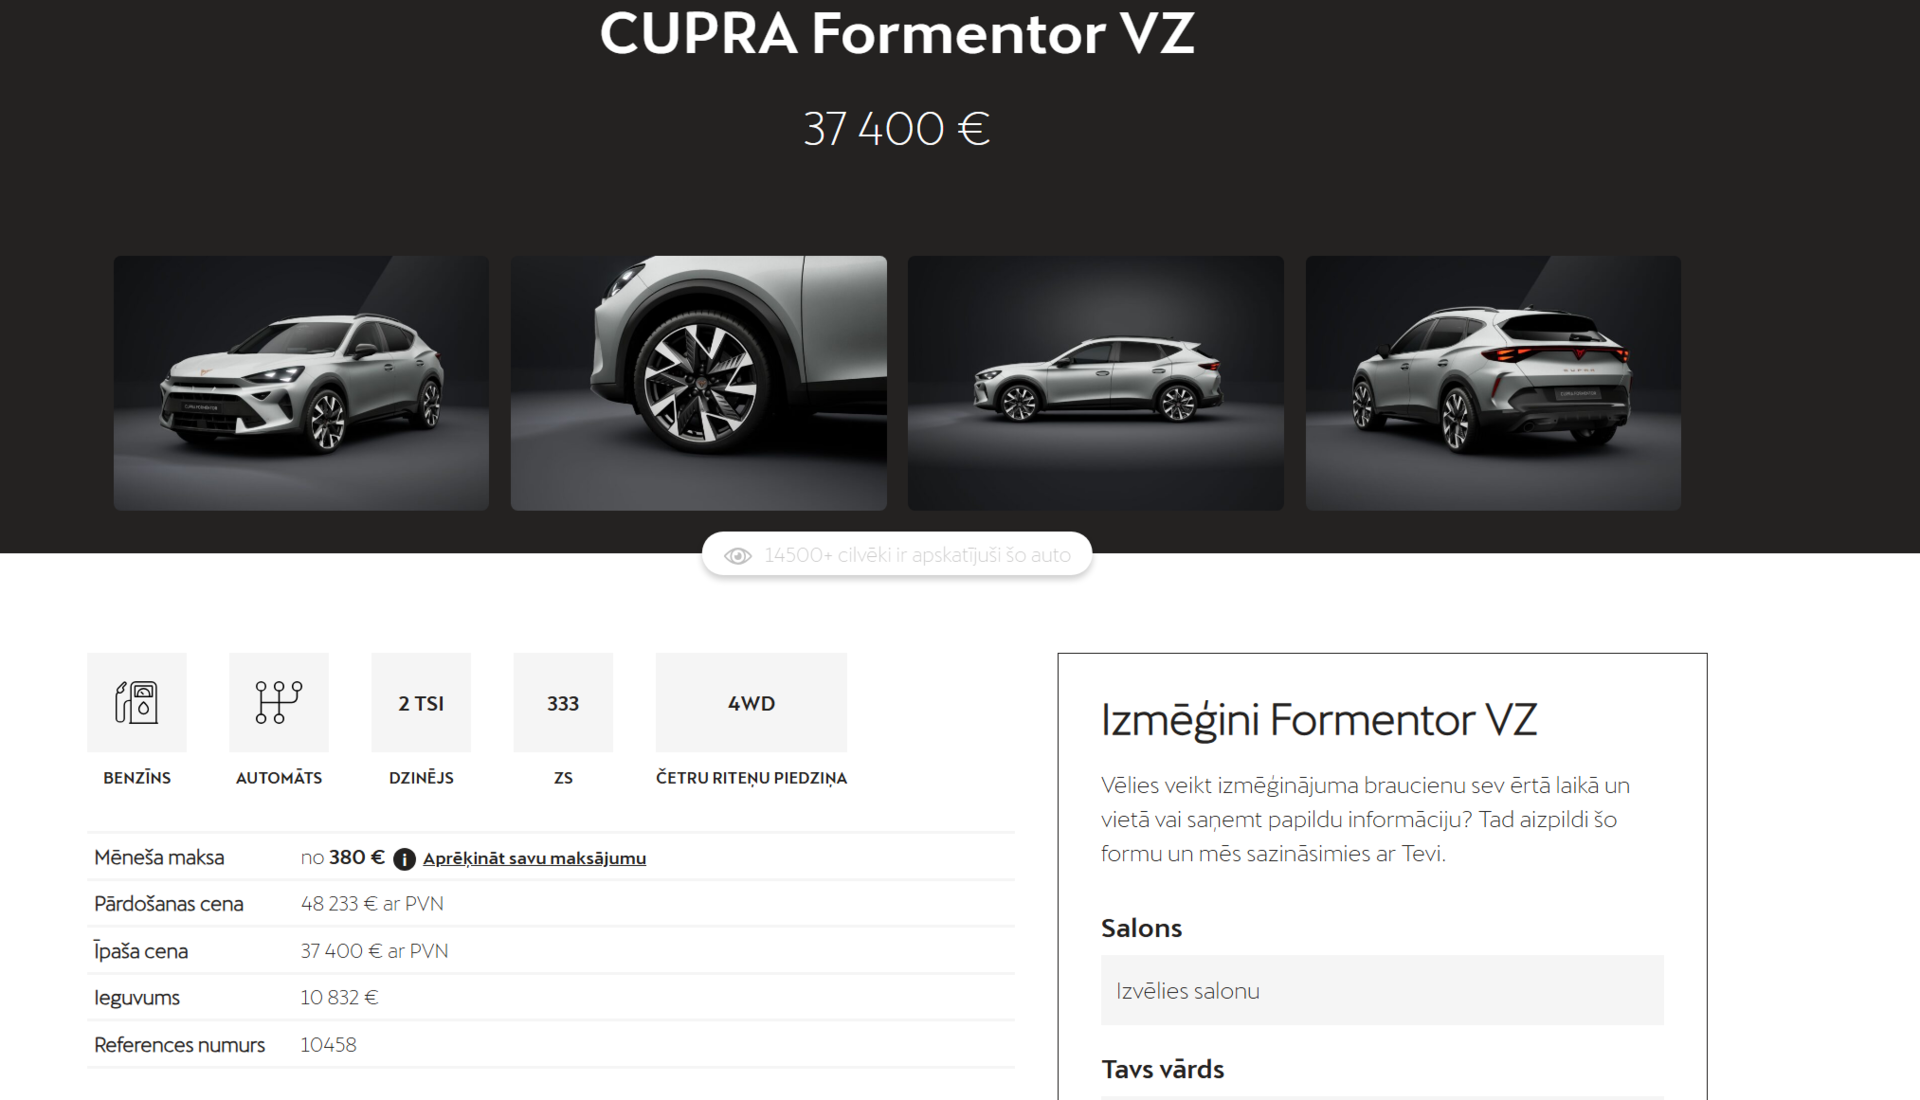The height and width of the screenshot is (1100, 1920).
Task: Click the CUPRA Formentor VZ title
Action: point(897,33)
